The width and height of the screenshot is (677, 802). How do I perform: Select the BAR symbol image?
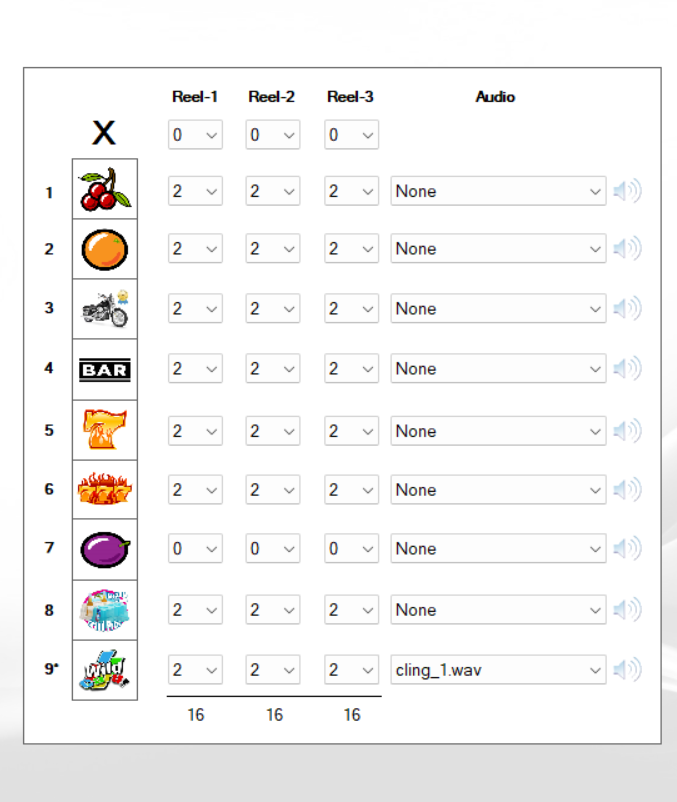point(105,370)
